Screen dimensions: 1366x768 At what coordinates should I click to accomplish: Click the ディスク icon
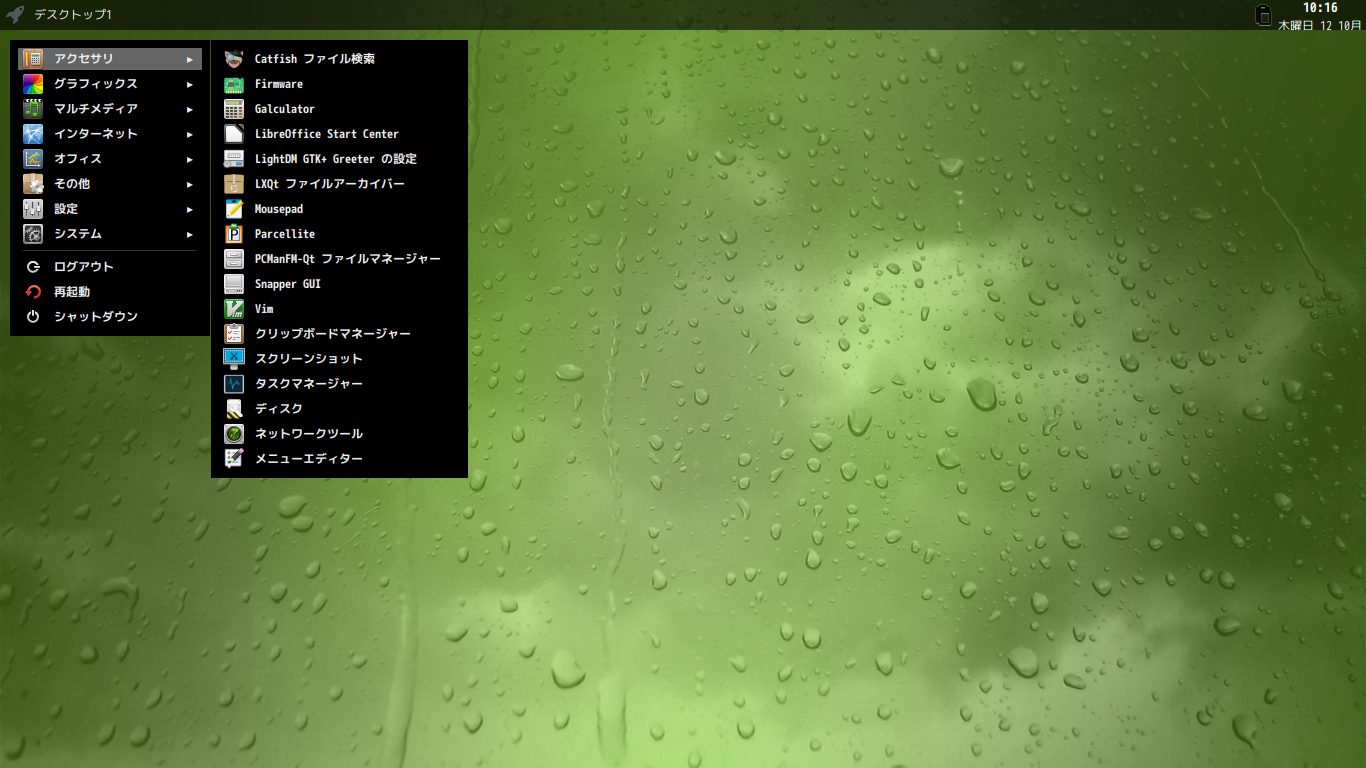click(x=234, y=409)
